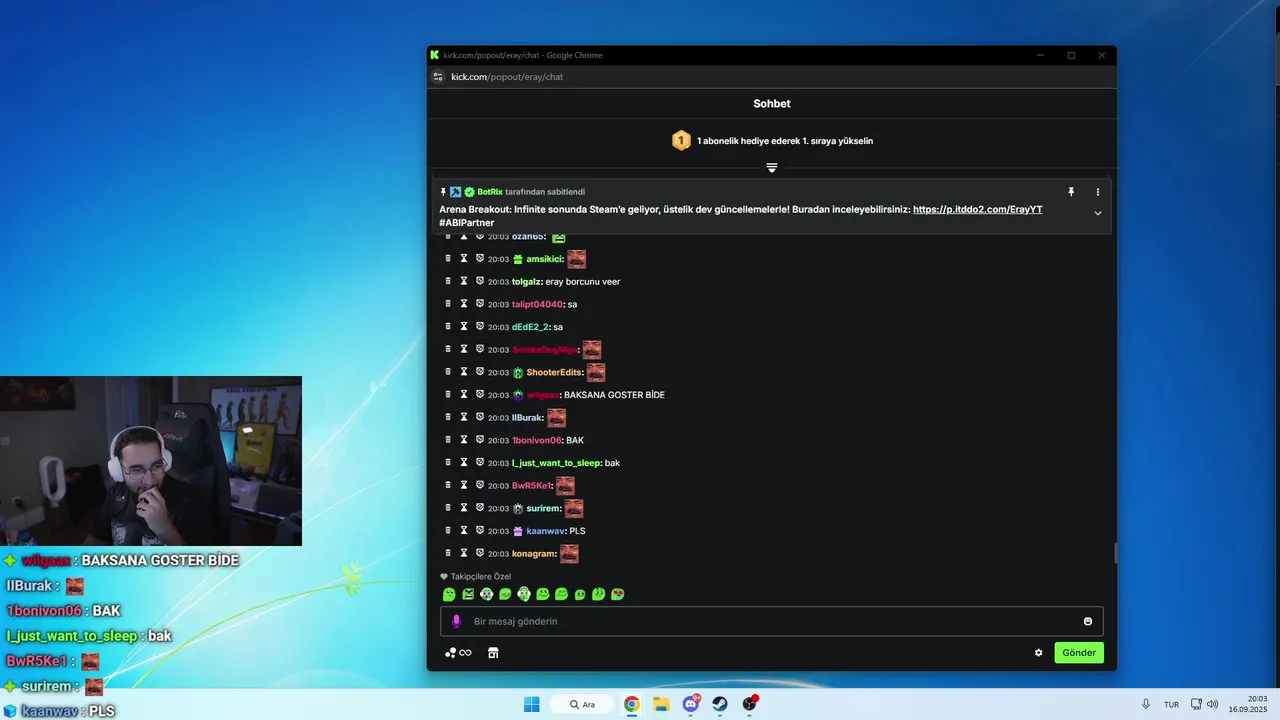1280x720 pixels.
Task: Open pinned message three-dot options menu
Action: (x=1097, y=192)
